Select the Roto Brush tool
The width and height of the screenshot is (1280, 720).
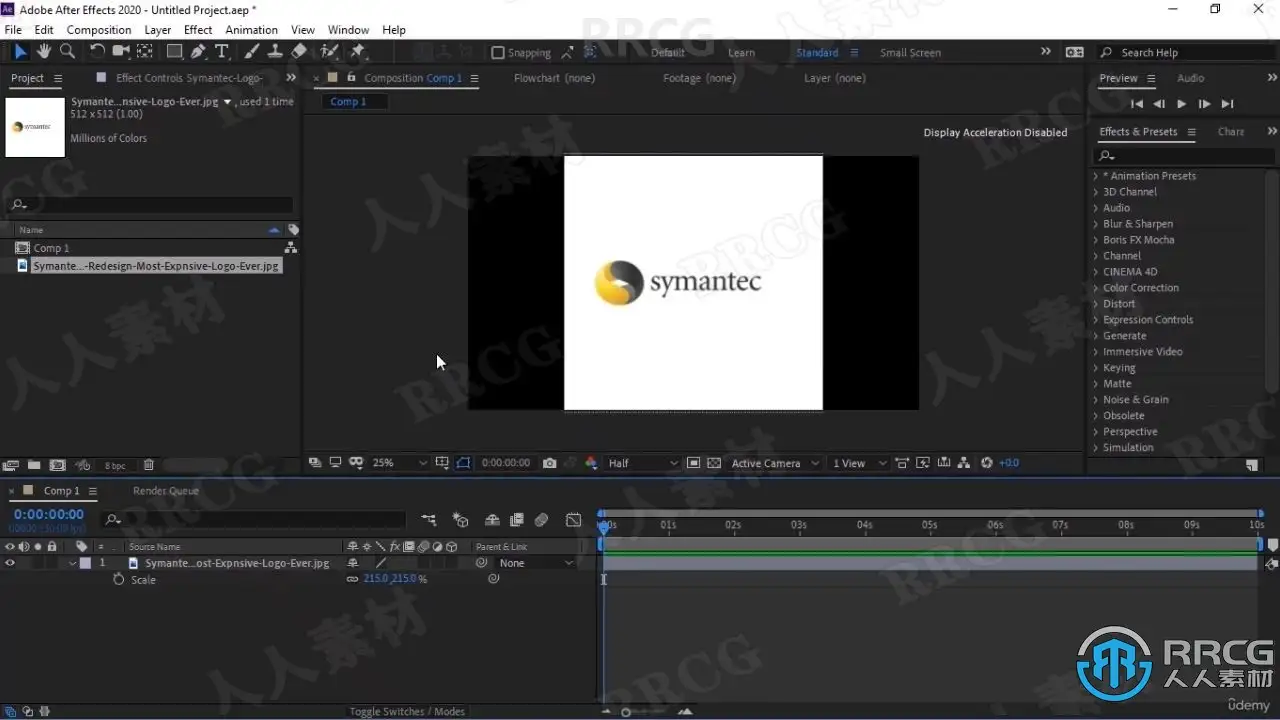(x=329, y=52)
